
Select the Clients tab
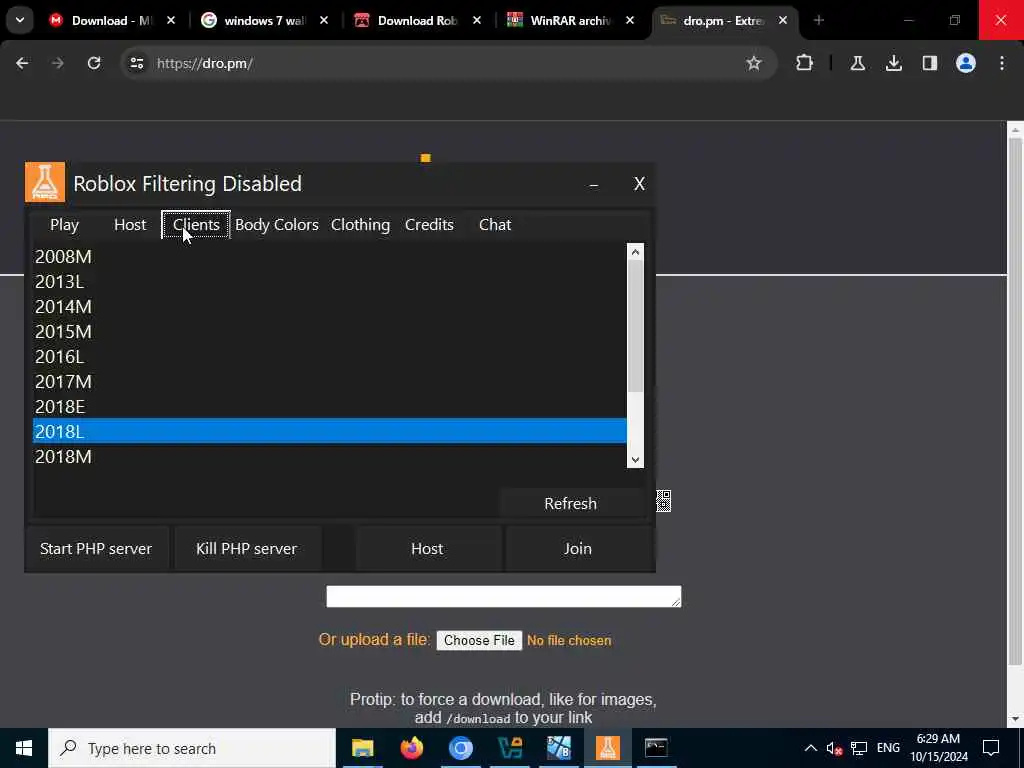[x=196, y=225]
